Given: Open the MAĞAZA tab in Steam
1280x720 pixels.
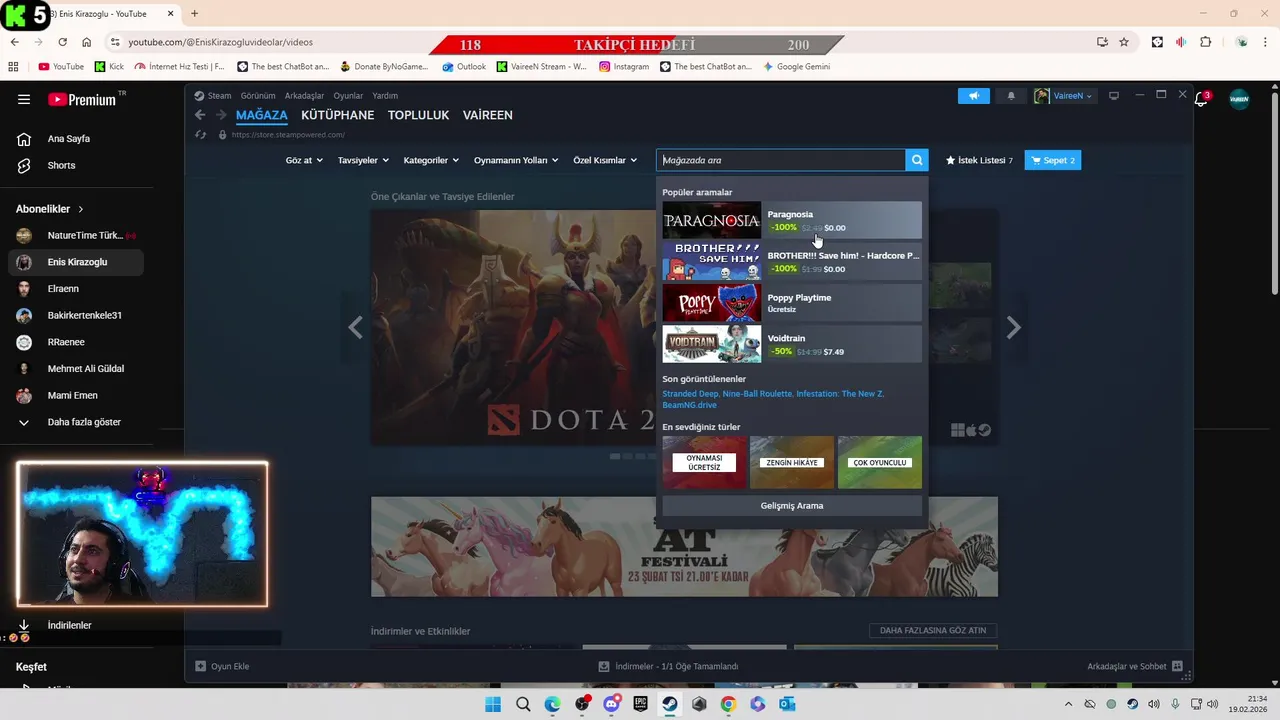Looking at the screenshot, I should click(262, 115).
